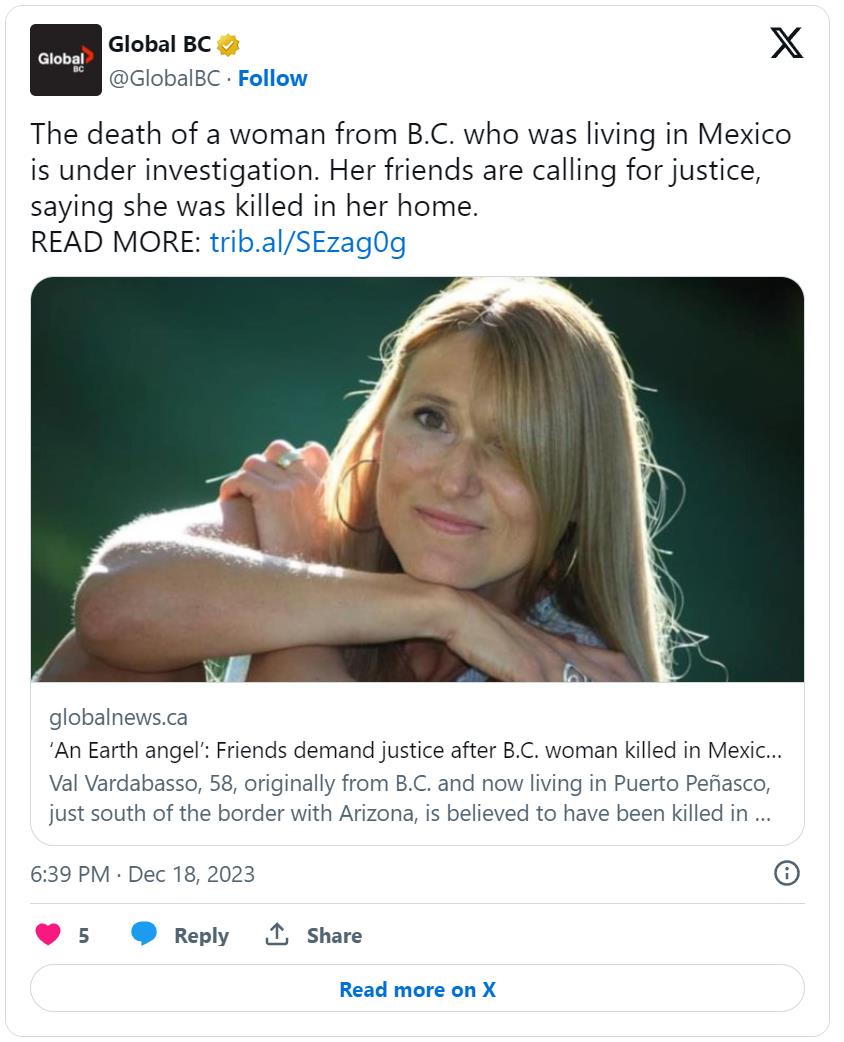Click the share upload arrow icon
Screen dimensions: 844x1042
pos(277,935)
